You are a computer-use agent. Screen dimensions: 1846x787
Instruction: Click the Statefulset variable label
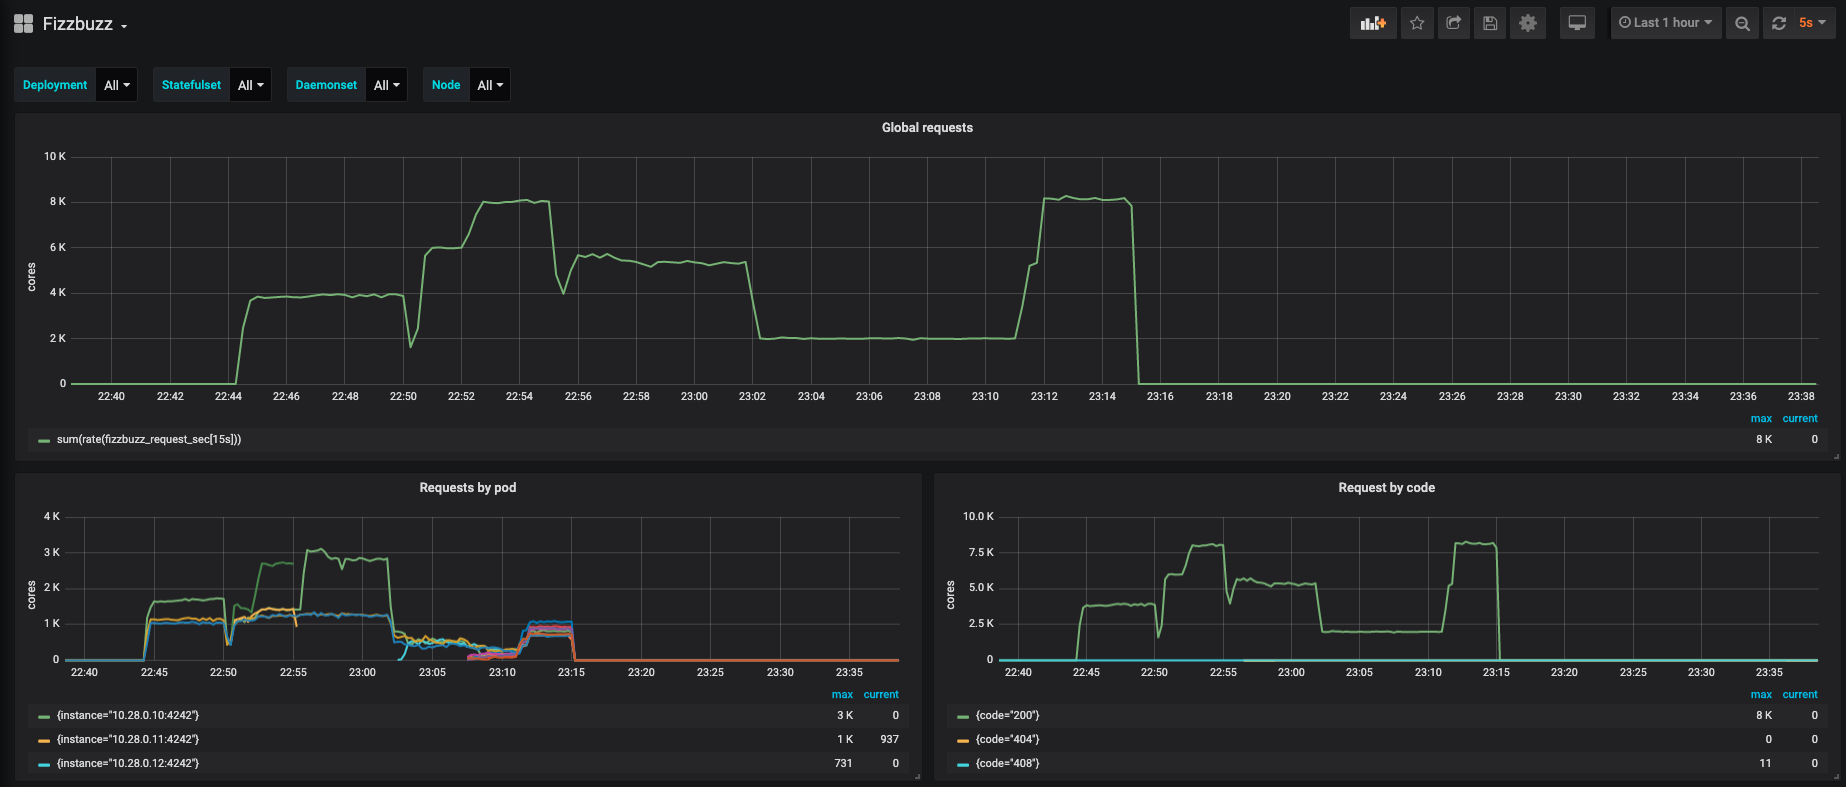(x=191, y=85)
